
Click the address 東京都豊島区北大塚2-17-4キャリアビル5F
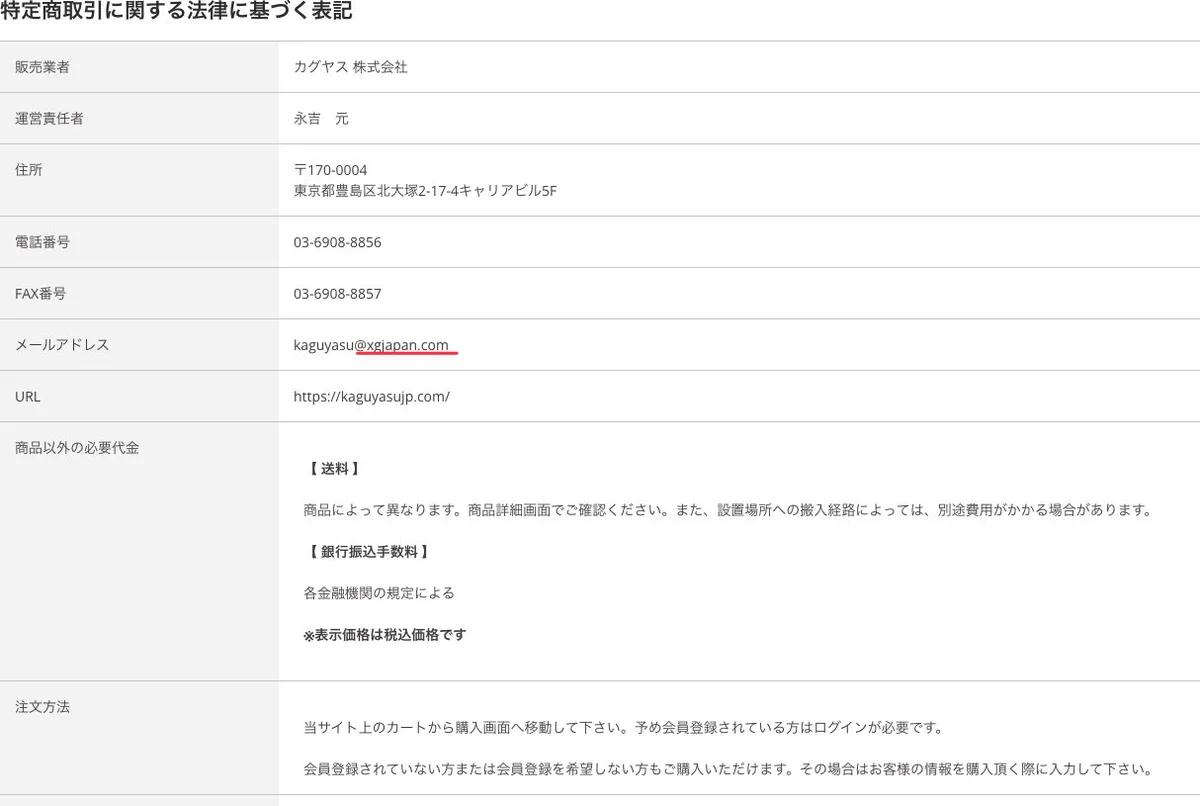[x=425, y=190]
